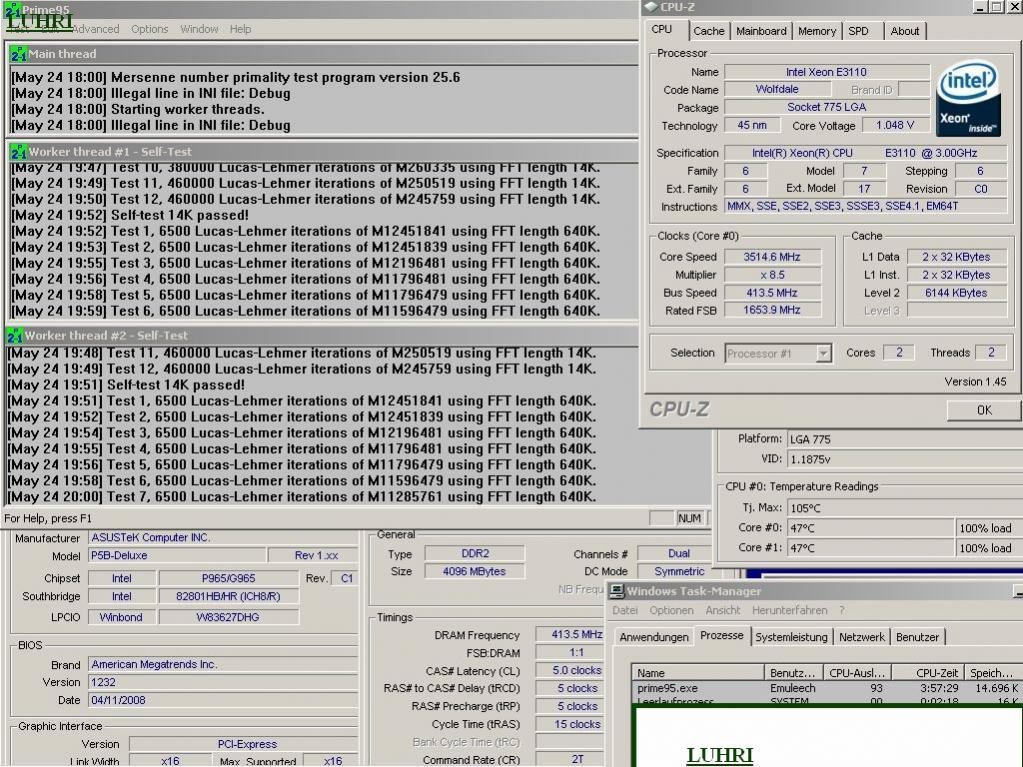The height and width of the screenshot is (767, 1023).
Task: Switch to Anwendungen tab in Task-Manager
Action: click(654, 637)
